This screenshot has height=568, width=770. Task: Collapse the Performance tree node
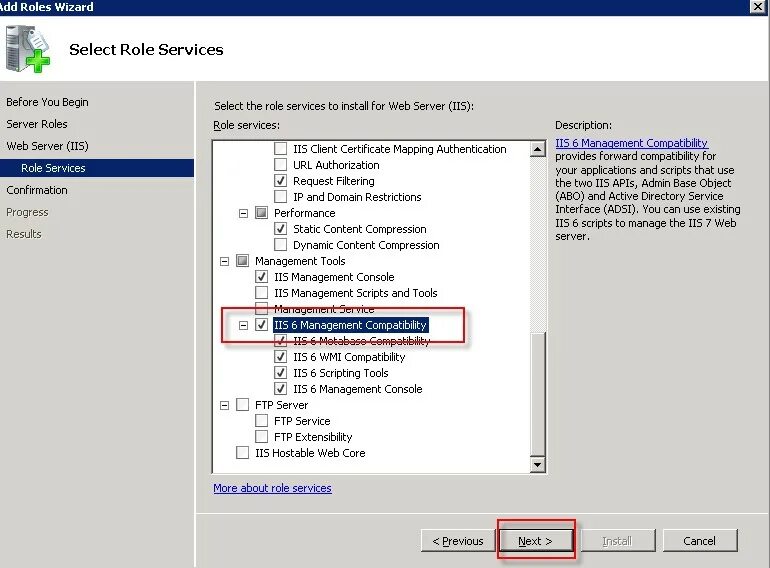(x=243, y=213)
